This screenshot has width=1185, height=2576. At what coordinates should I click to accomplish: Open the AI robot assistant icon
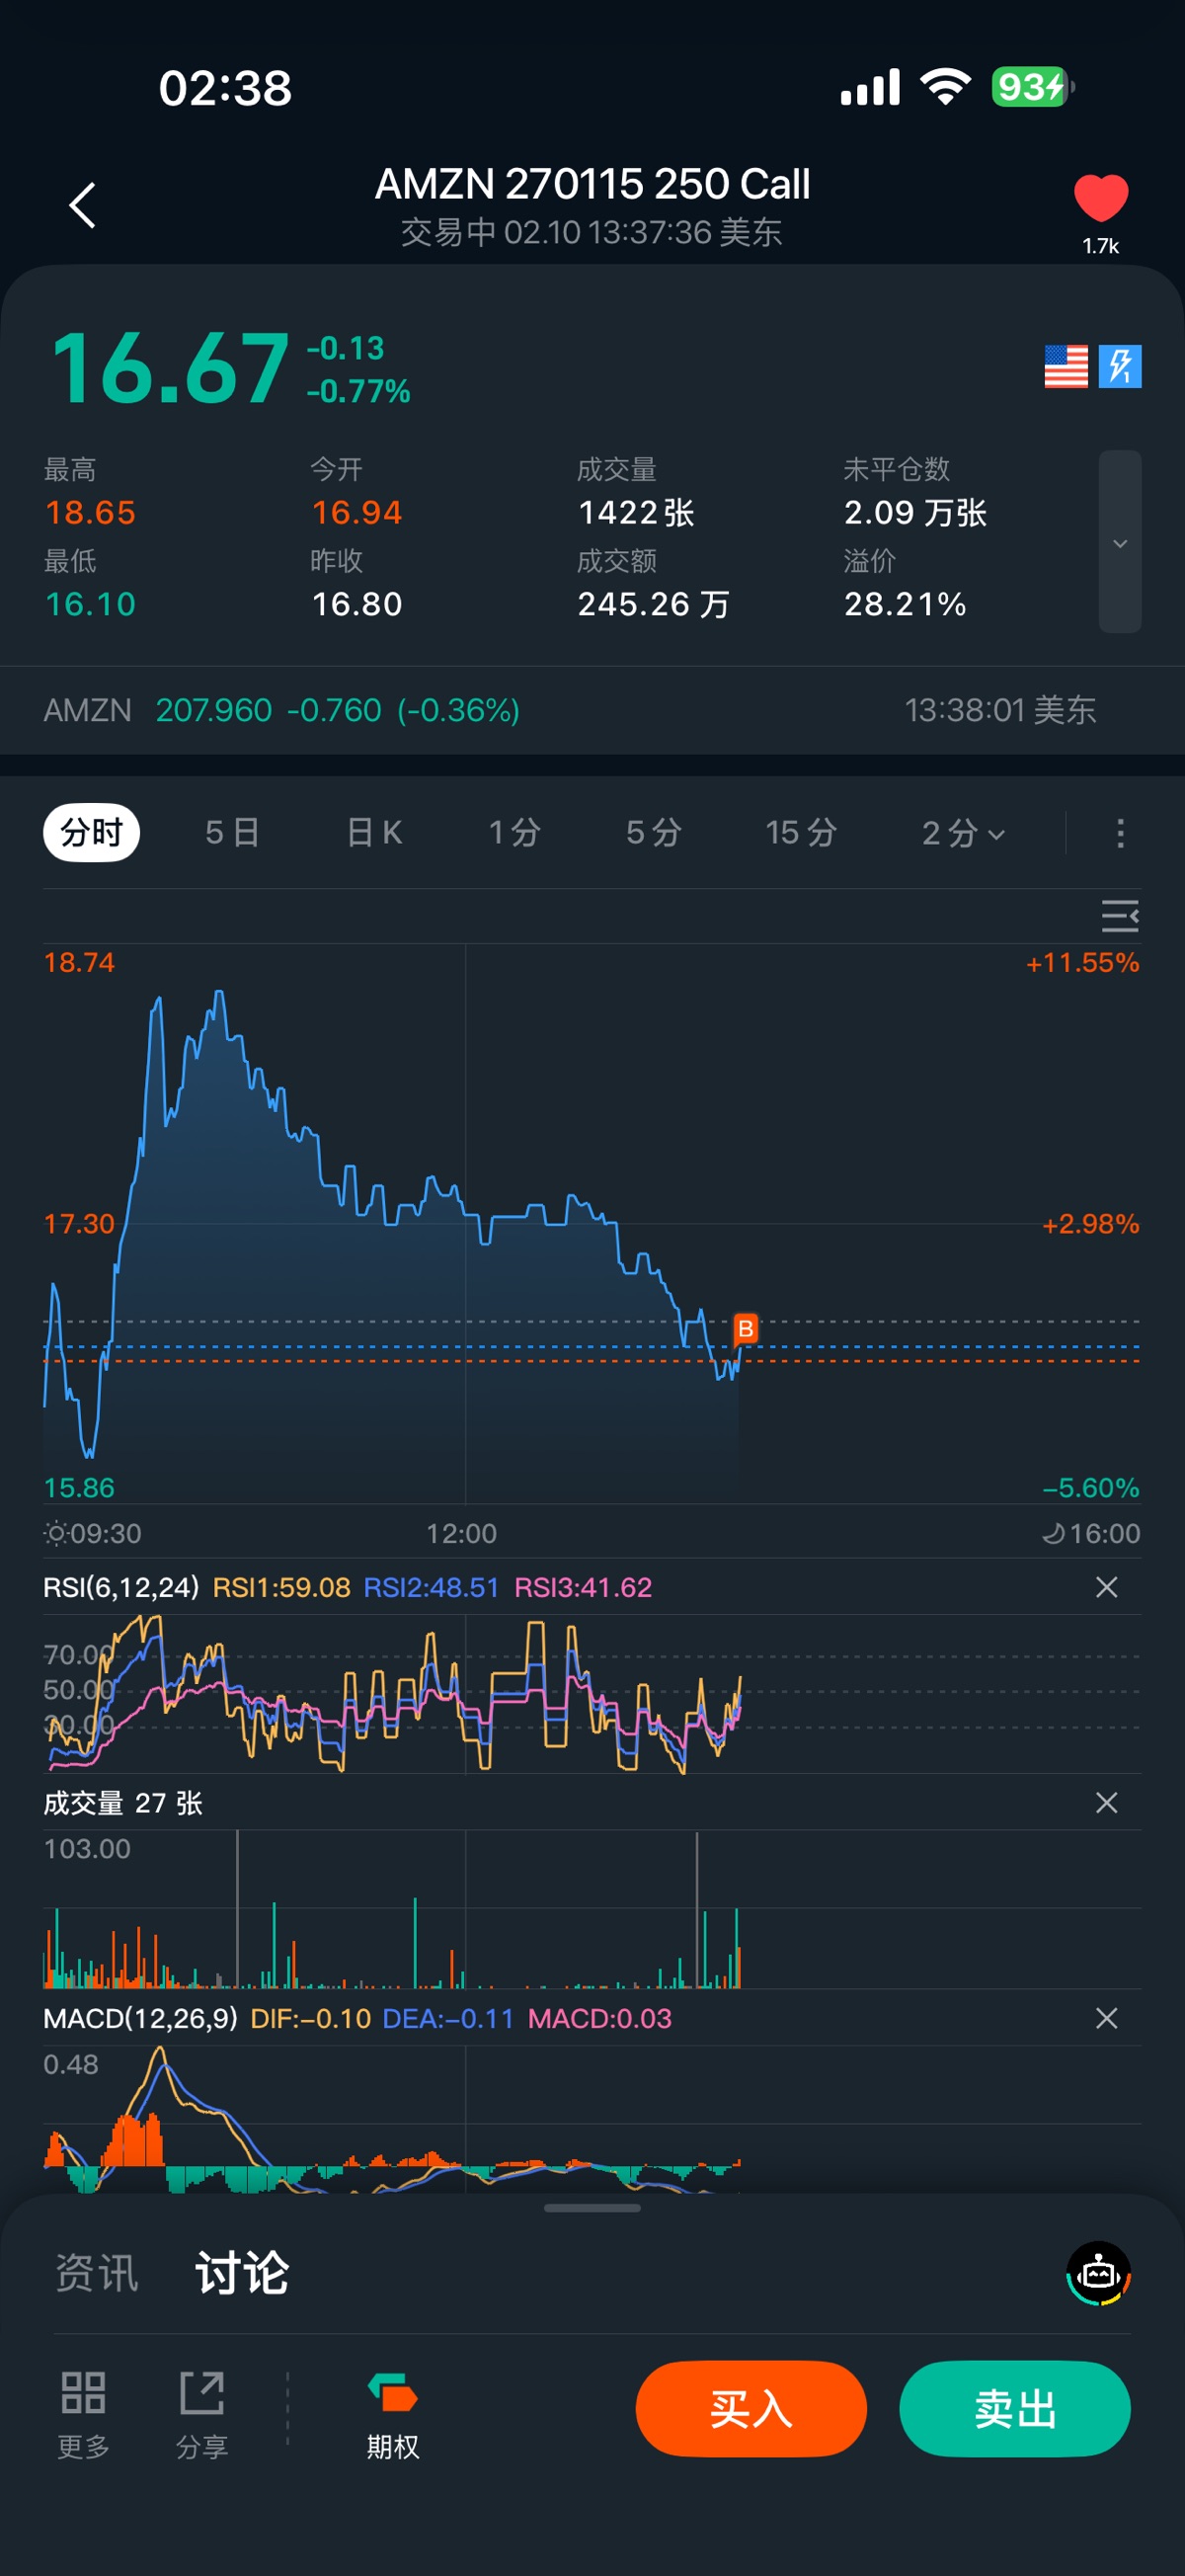(1098, 2273)
